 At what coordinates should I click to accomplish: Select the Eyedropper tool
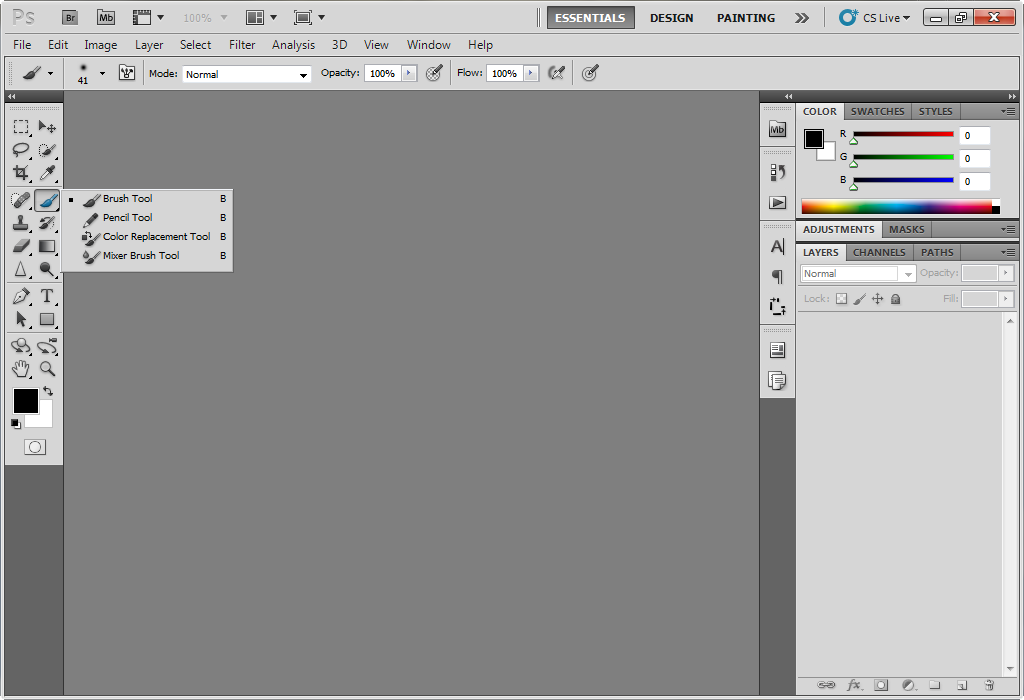point(47,174)
